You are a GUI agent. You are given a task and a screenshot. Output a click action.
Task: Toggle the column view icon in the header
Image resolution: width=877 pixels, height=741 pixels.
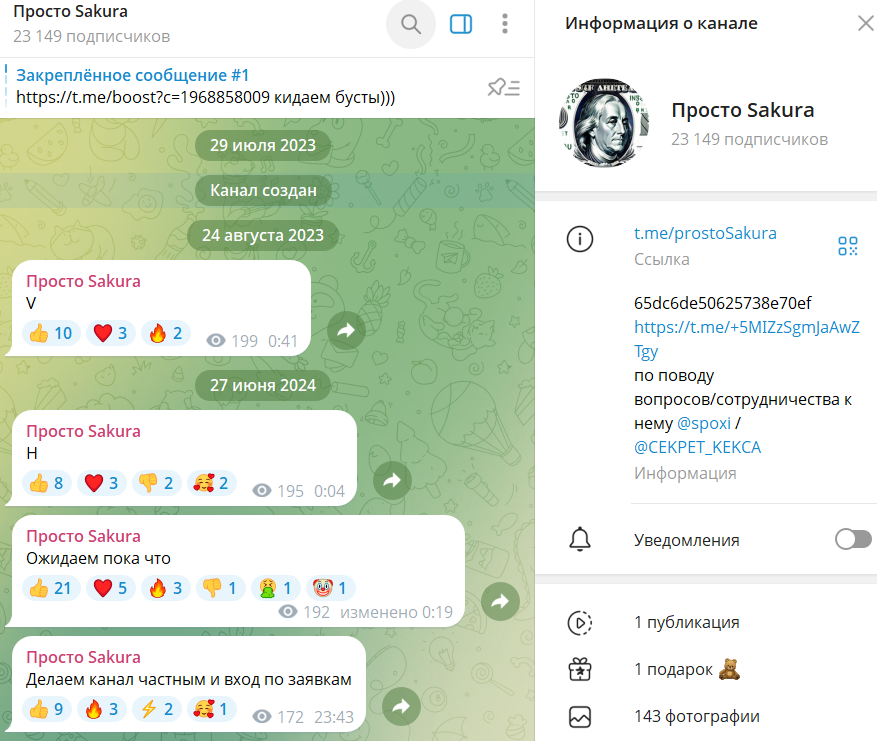[461, 24]
